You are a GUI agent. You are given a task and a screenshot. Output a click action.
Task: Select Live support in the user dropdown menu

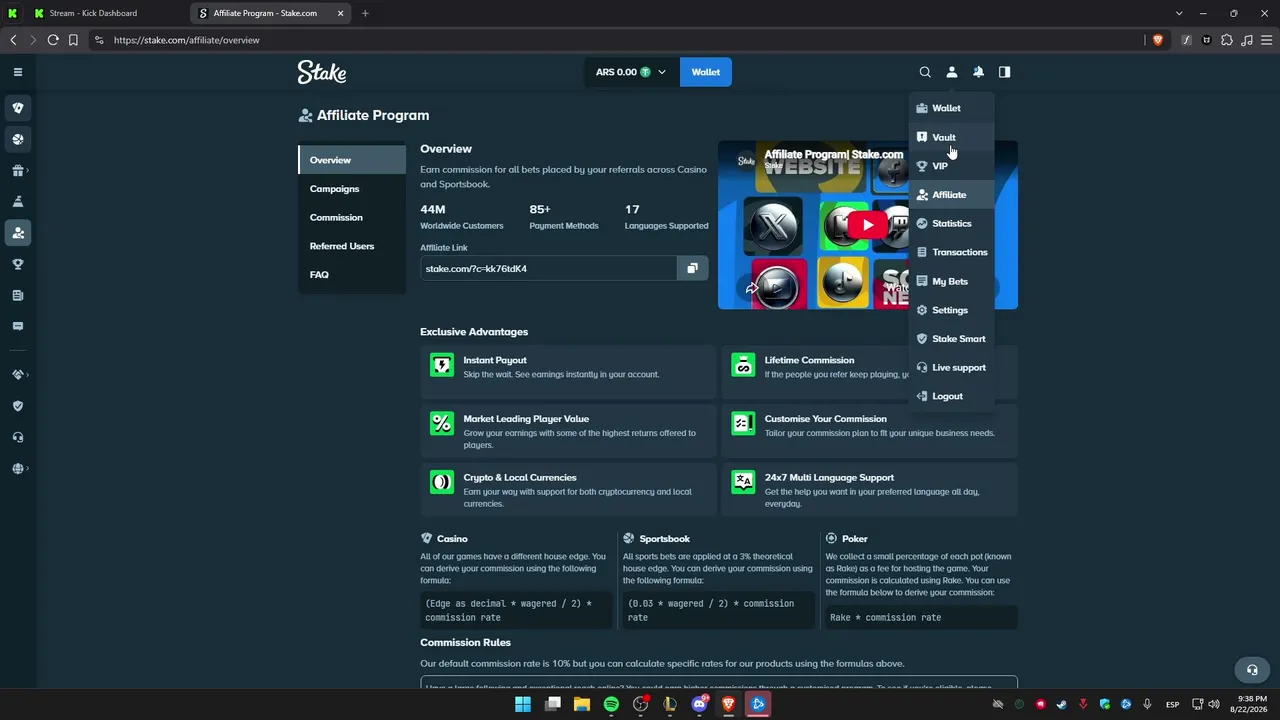pyautogui.click(x=952, y=368)
